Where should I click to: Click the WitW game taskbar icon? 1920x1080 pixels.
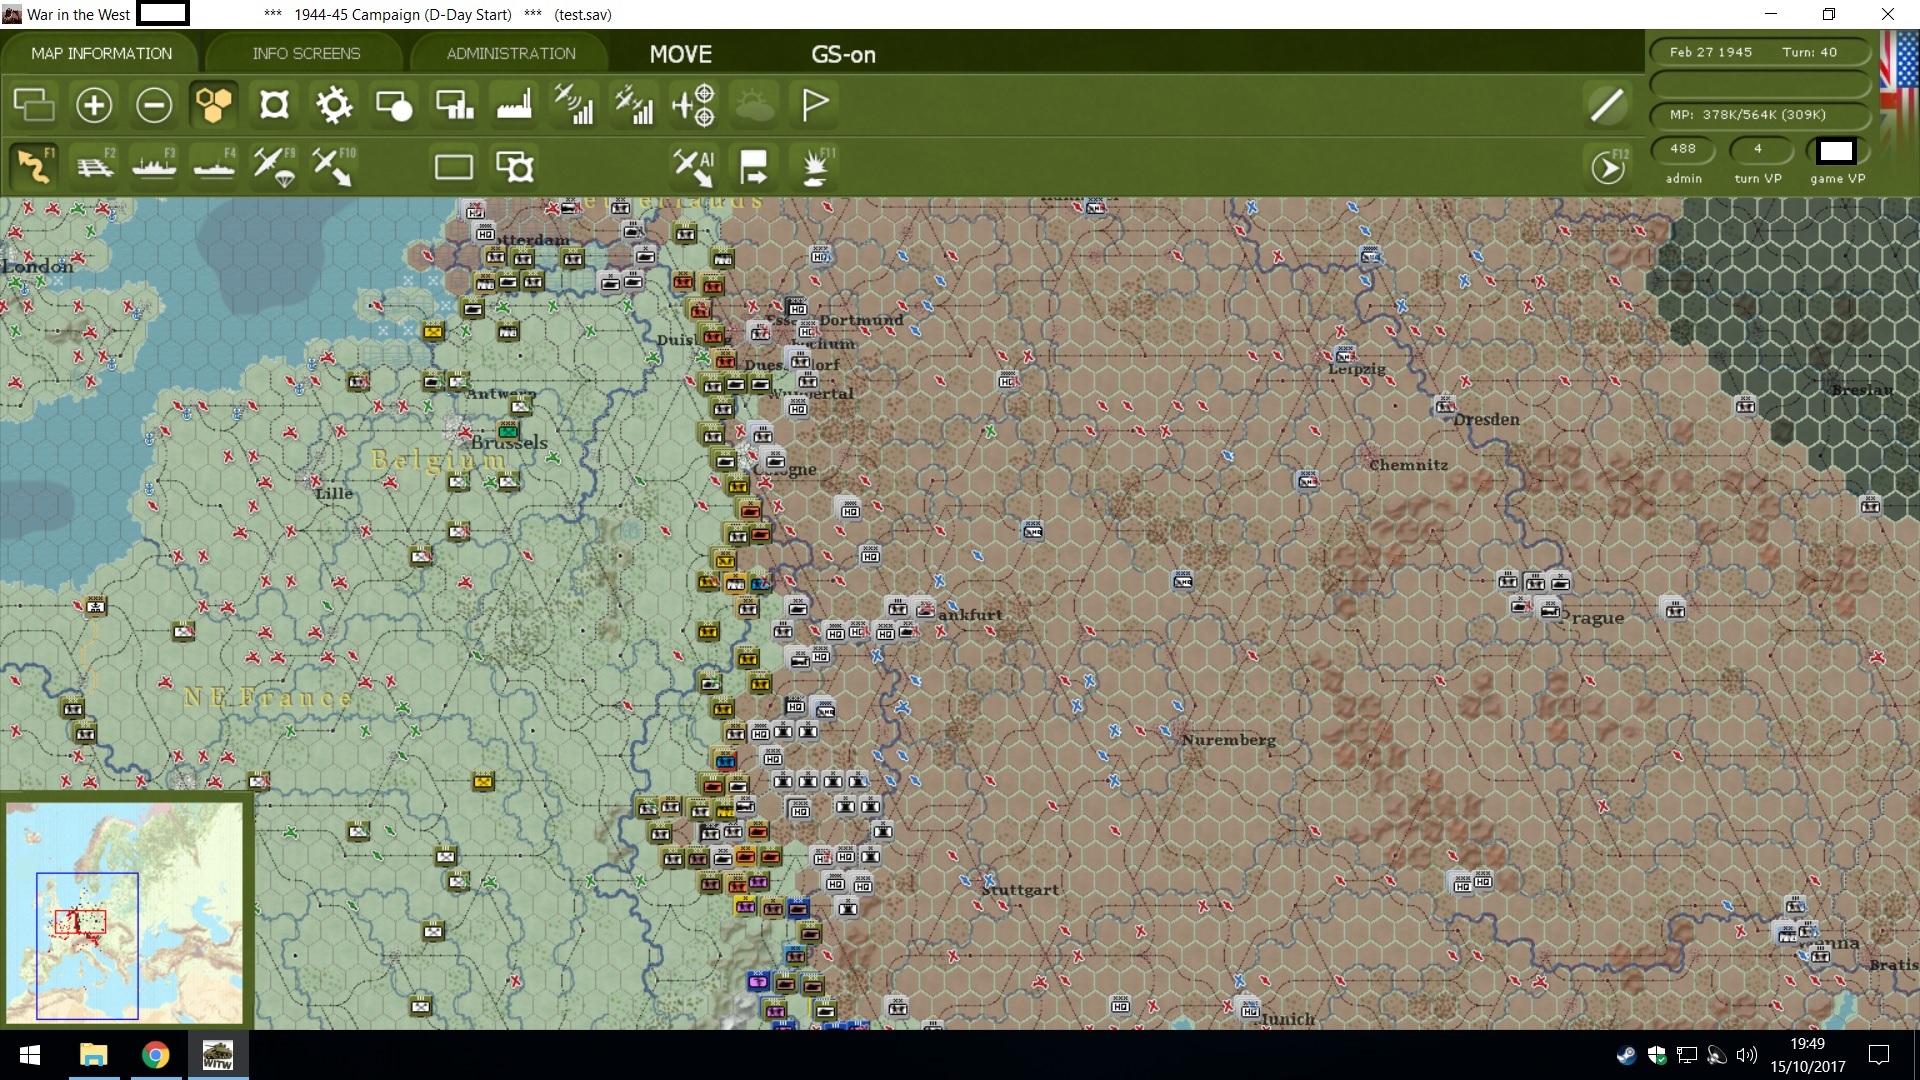[x=217, y=1055]
